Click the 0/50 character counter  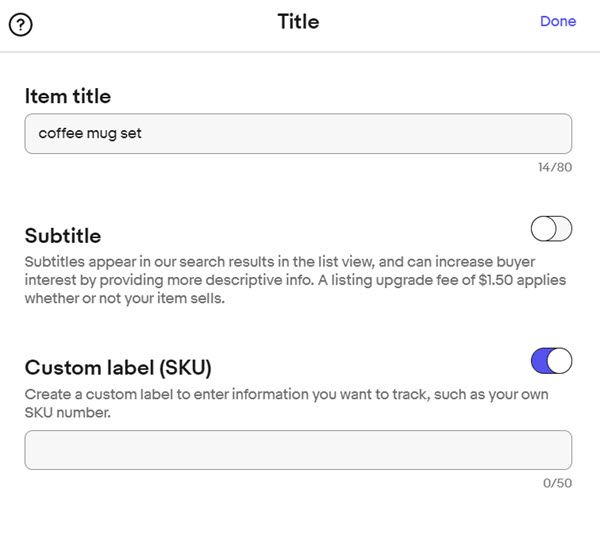coord(555,484)
